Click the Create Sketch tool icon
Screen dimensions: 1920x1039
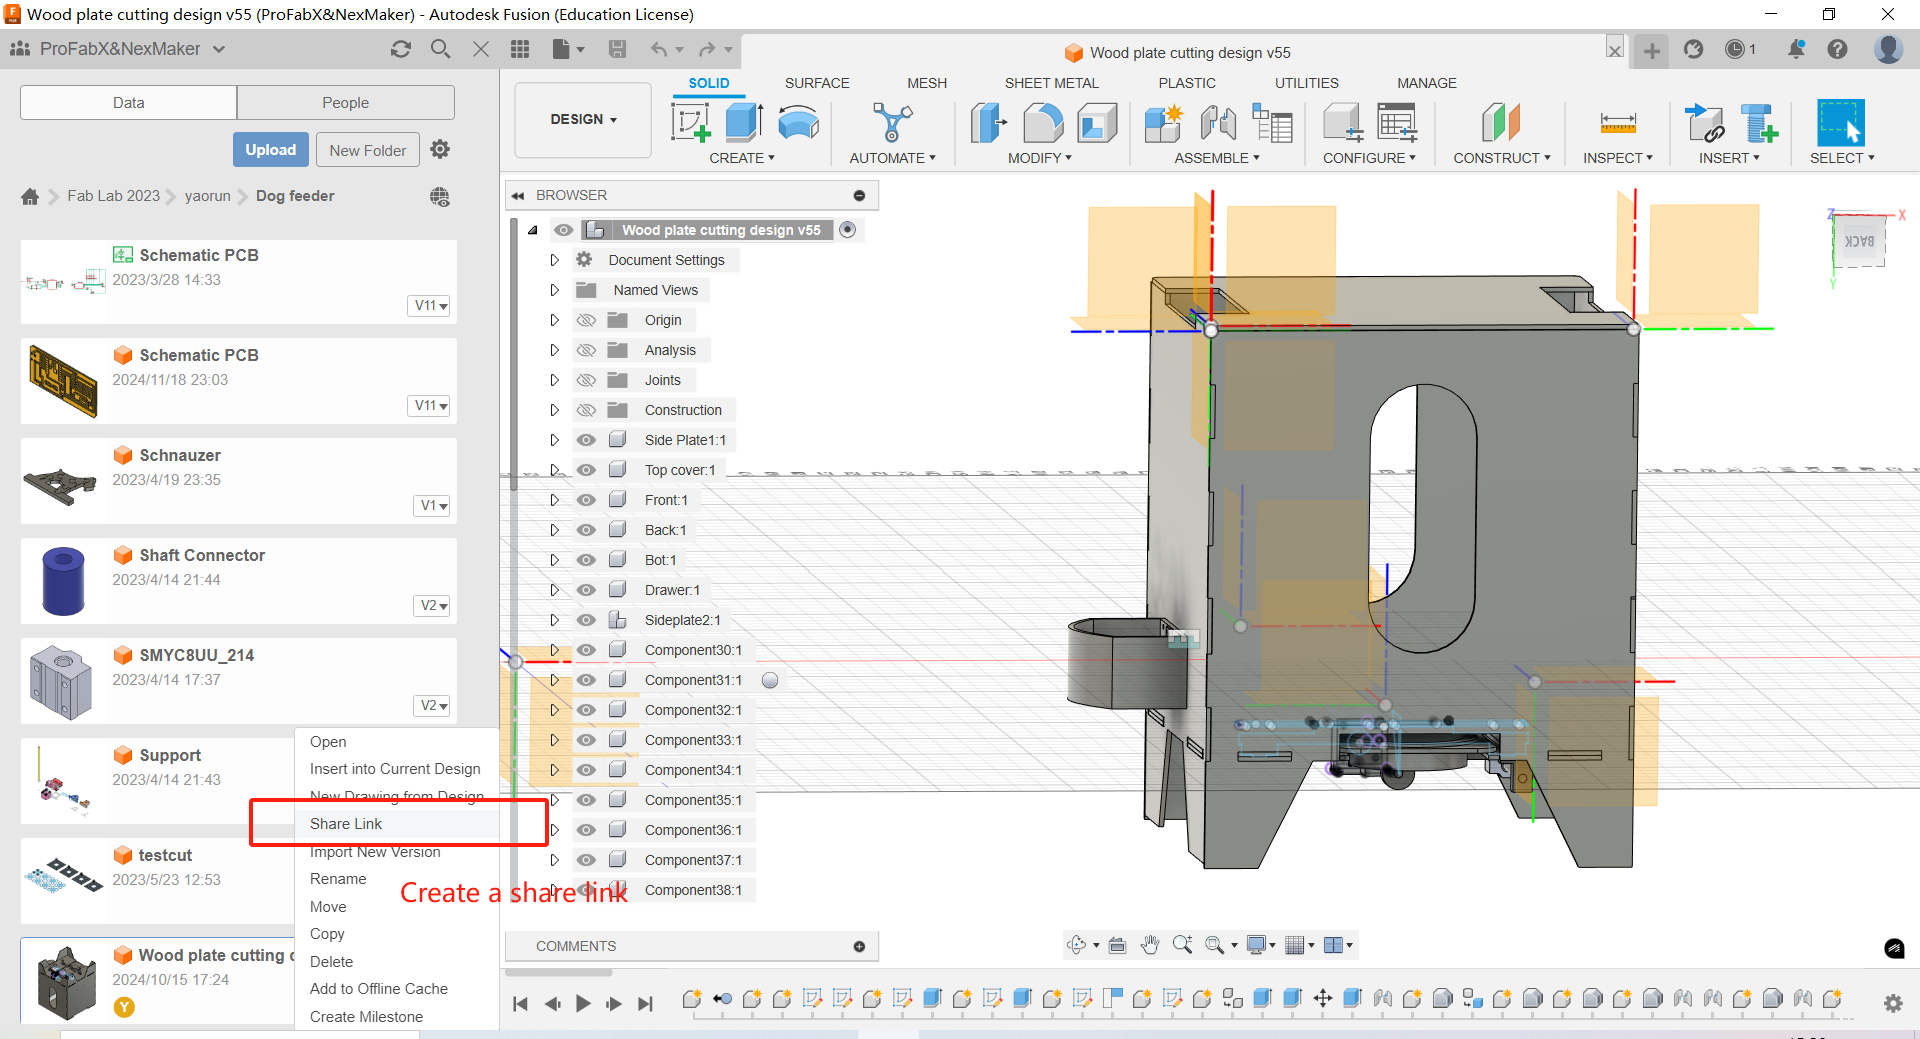click(691, 123)
